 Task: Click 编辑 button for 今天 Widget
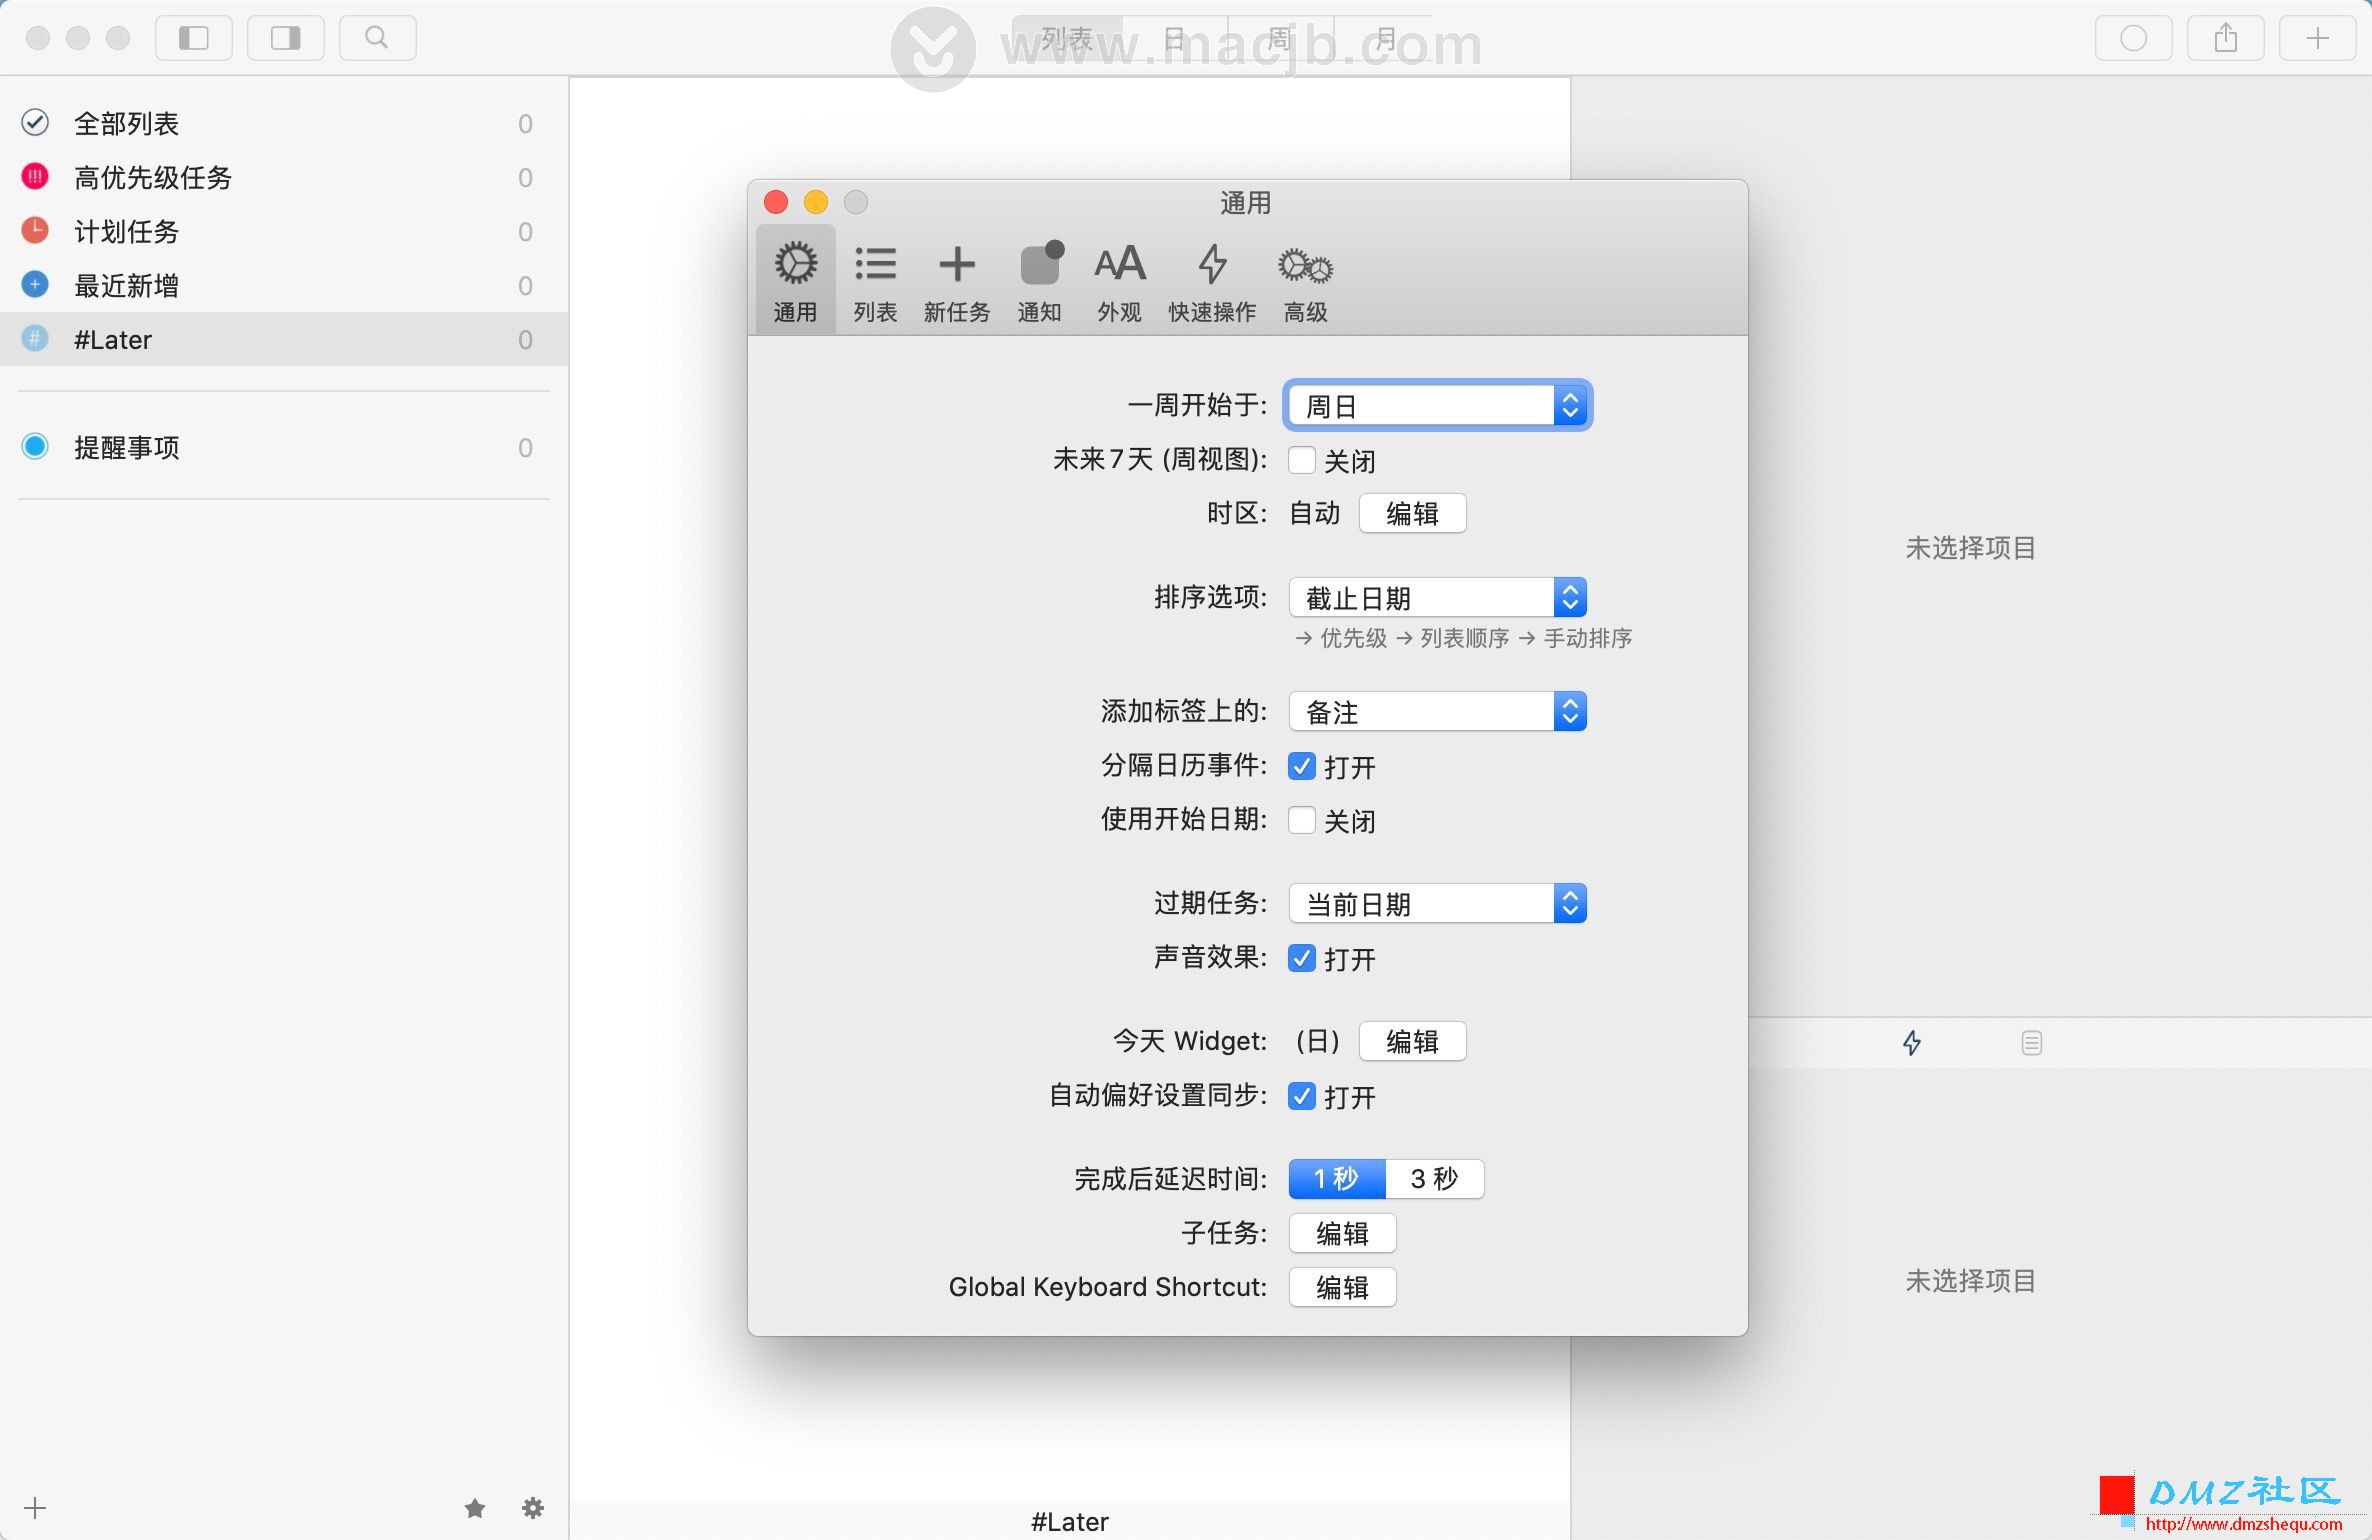point(1412,1041)
